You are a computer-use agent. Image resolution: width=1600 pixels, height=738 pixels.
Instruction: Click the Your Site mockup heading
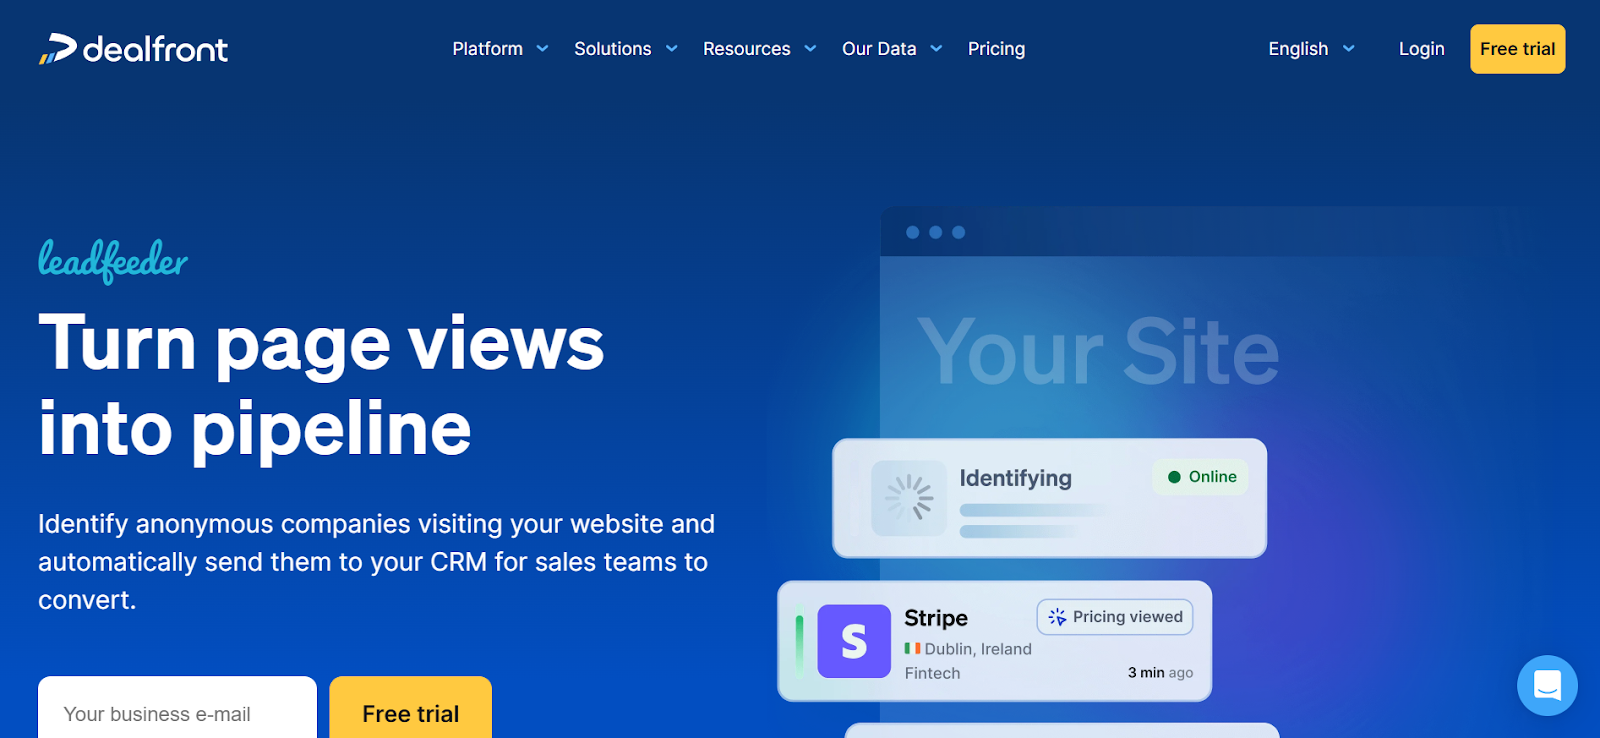click(1098, 351)
